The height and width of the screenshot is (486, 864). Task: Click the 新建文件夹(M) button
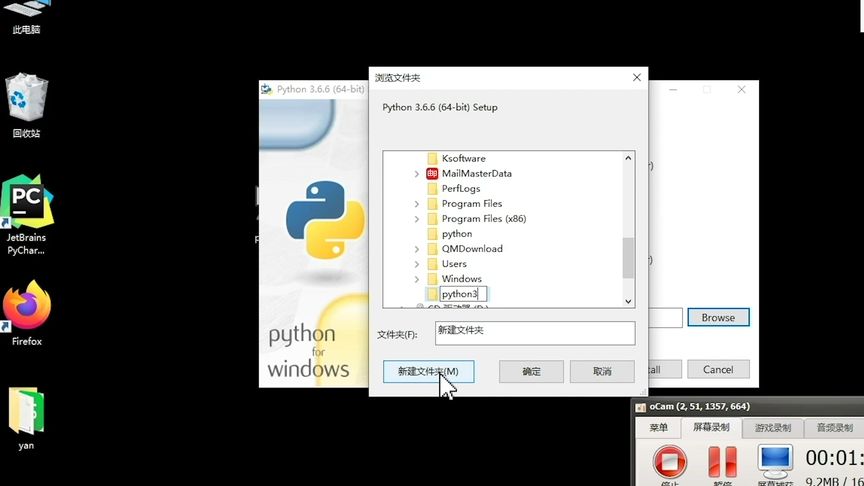click(x=428, y=371)
